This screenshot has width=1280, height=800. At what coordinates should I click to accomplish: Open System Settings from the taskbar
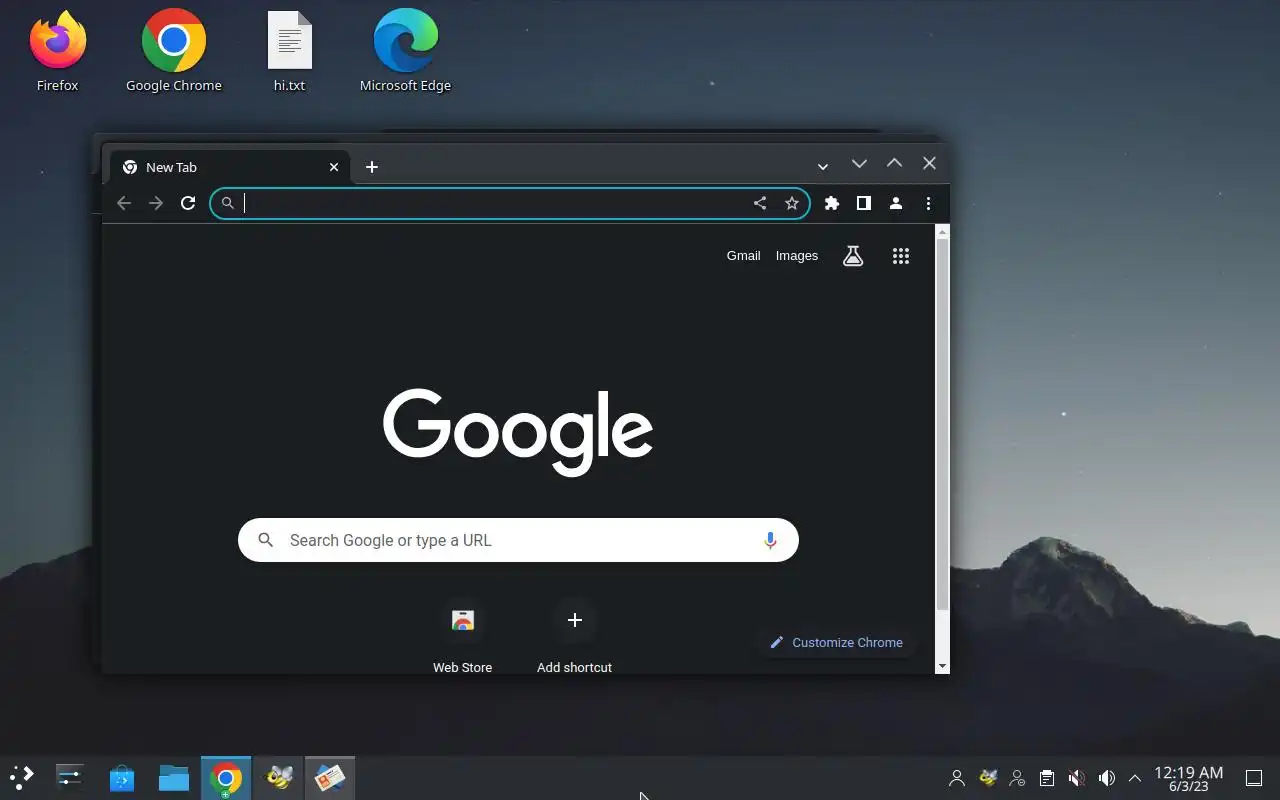click(70, 777)
